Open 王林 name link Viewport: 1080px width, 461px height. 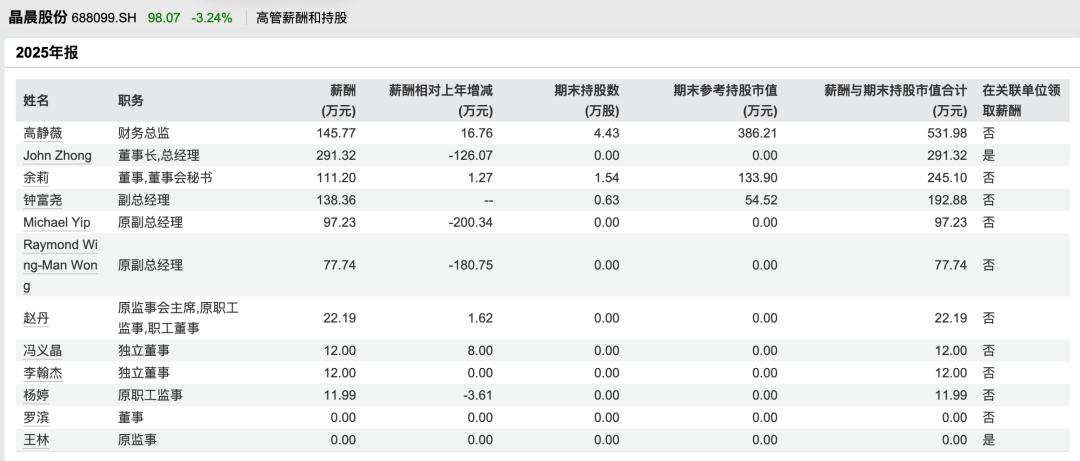tap(36, 440)
